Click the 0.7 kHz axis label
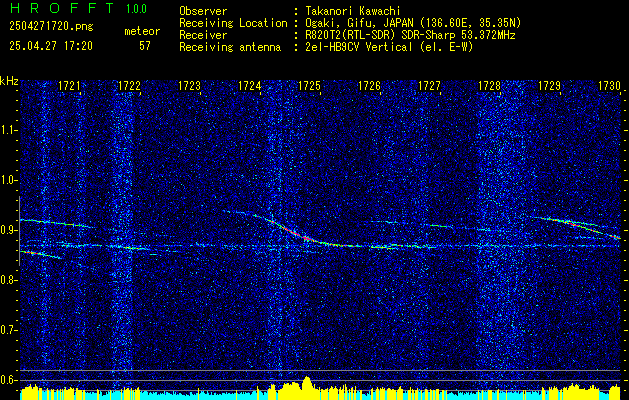This screenshot has width=629, height=400. (8, 330)
